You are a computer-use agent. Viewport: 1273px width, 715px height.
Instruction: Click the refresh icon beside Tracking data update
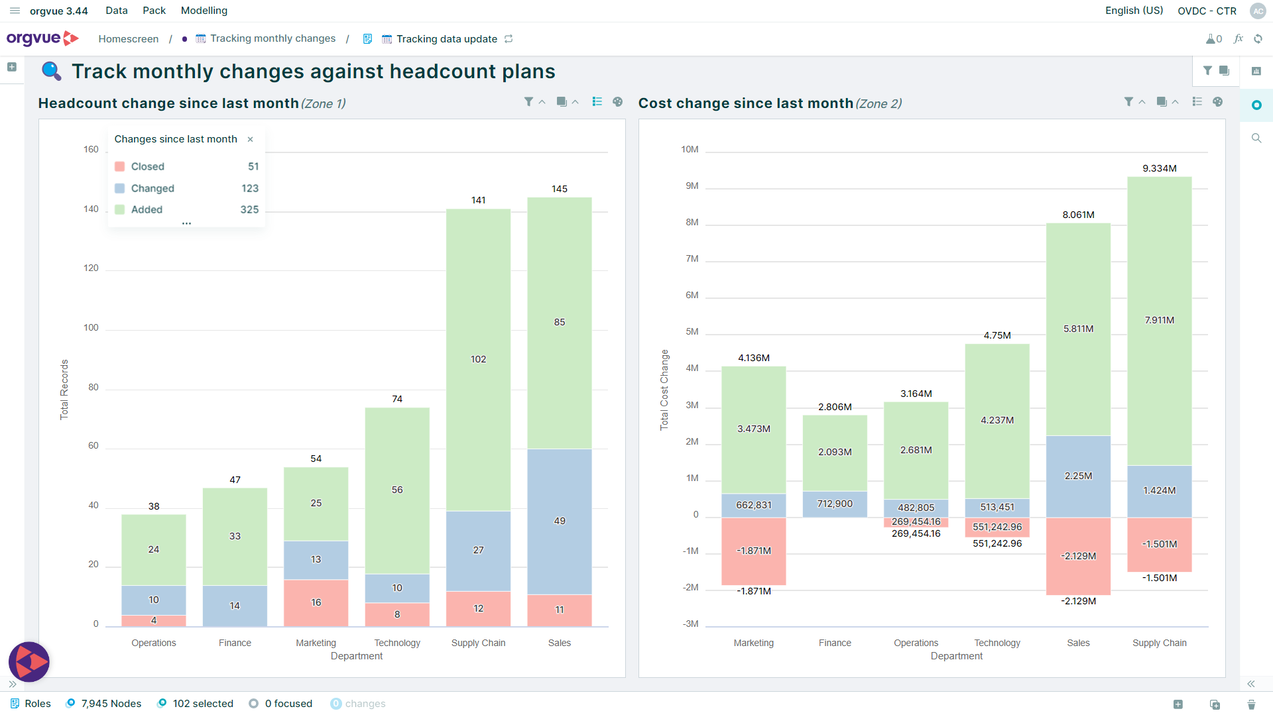[x=509, y=39]
